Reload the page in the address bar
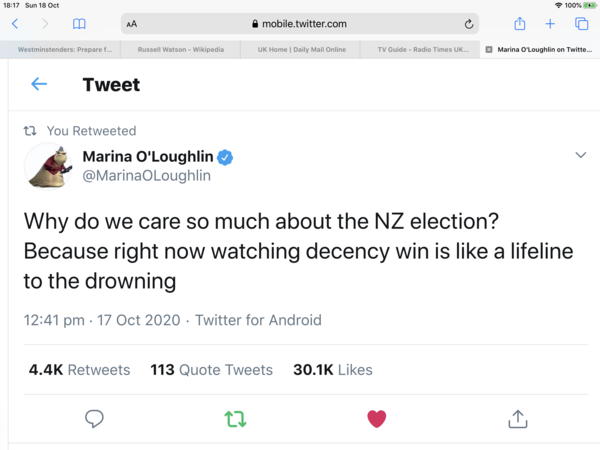This screenshot has height=450, width=600. pyautogui.click(x=468, y=24)
